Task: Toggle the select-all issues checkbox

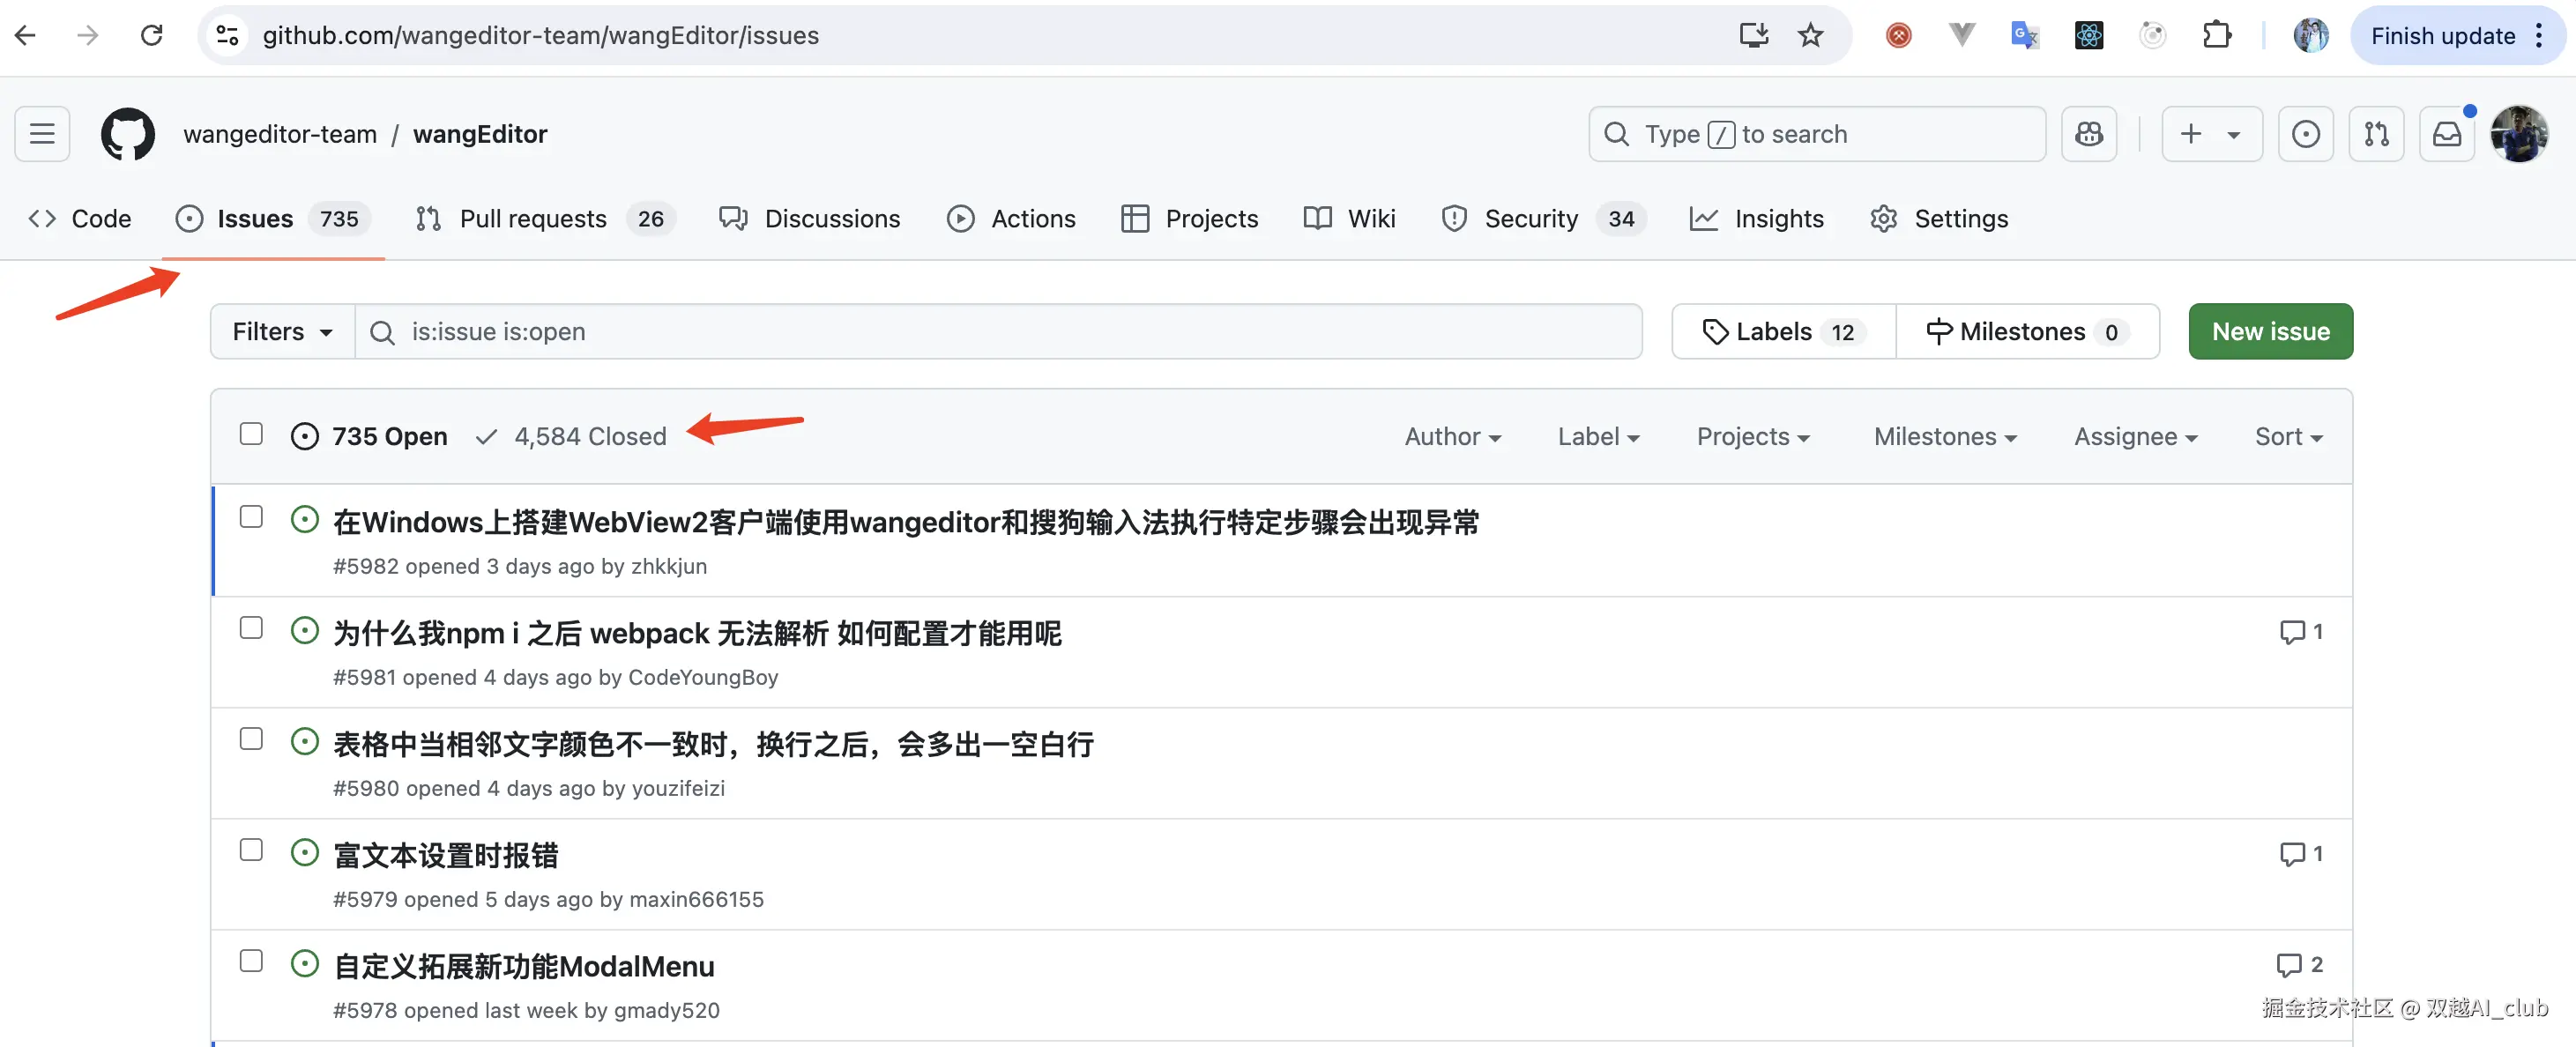Action: (x=251, y=434)
